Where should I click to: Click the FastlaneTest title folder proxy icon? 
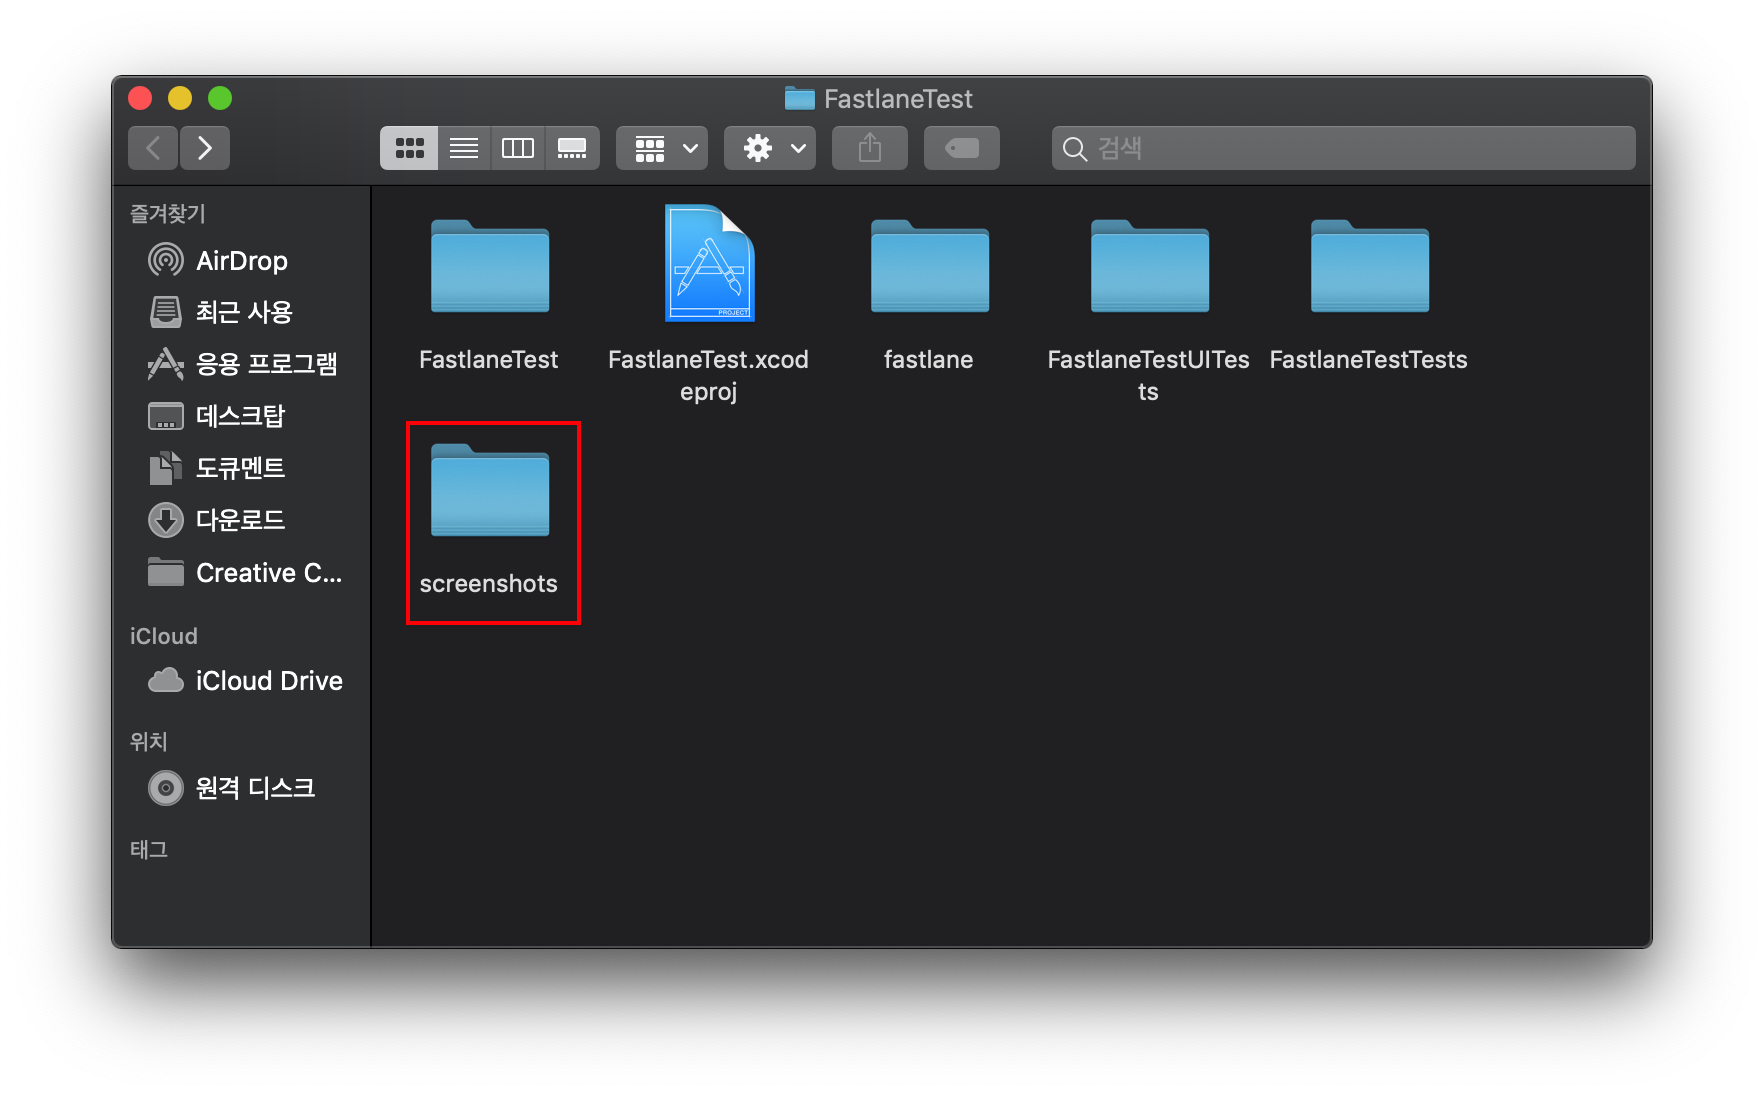coord(799,98)
